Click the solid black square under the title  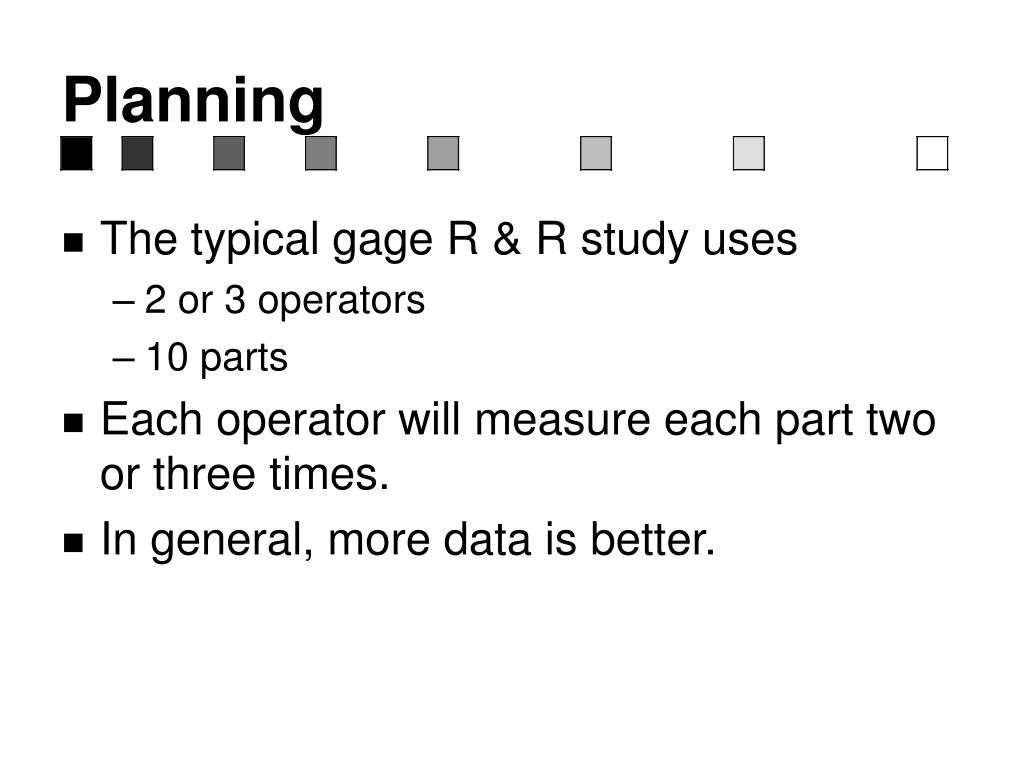(x=76, y=153)
